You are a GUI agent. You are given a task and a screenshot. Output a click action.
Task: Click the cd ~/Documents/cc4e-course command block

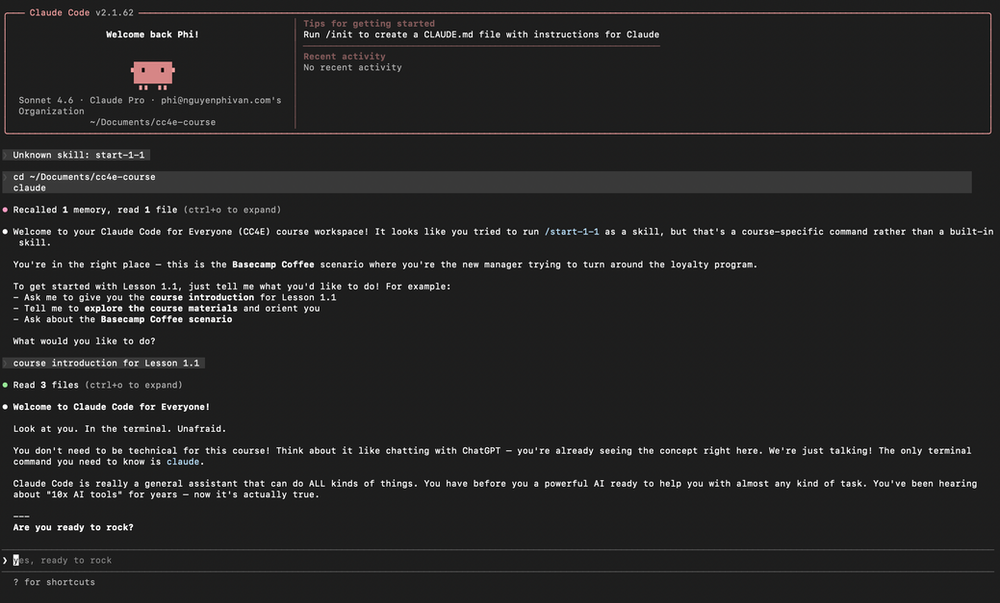487,182
